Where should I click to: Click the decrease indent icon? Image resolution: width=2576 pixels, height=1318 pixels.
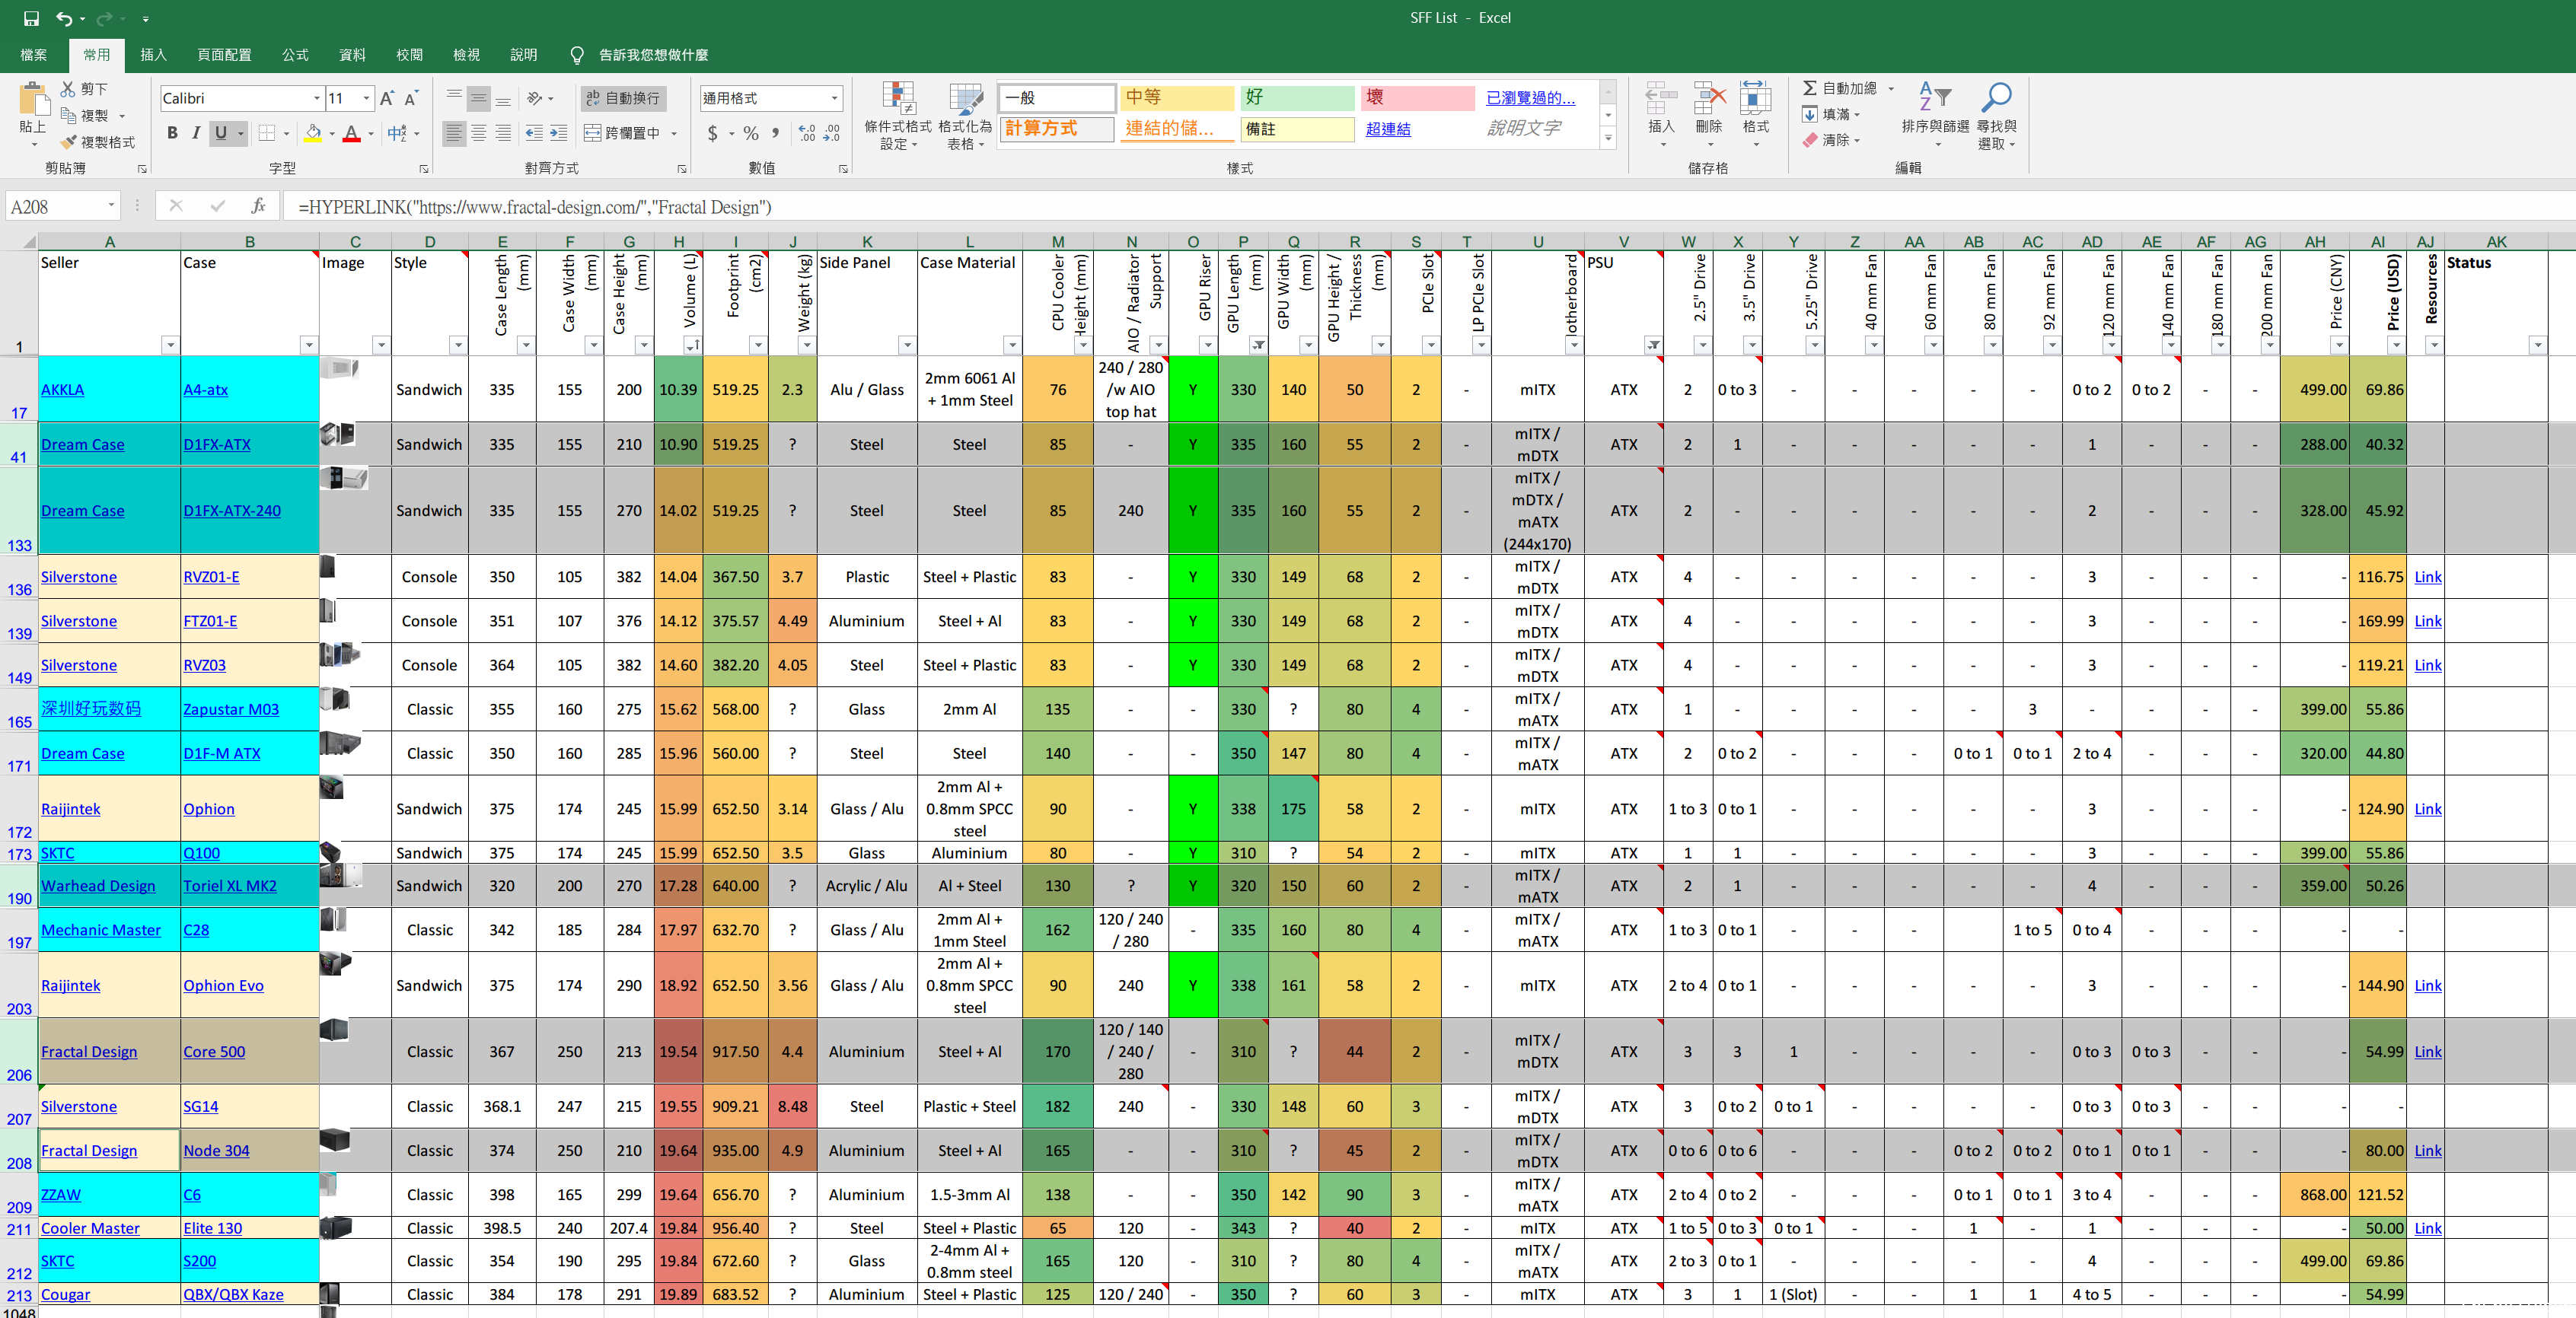coord(534,133)
